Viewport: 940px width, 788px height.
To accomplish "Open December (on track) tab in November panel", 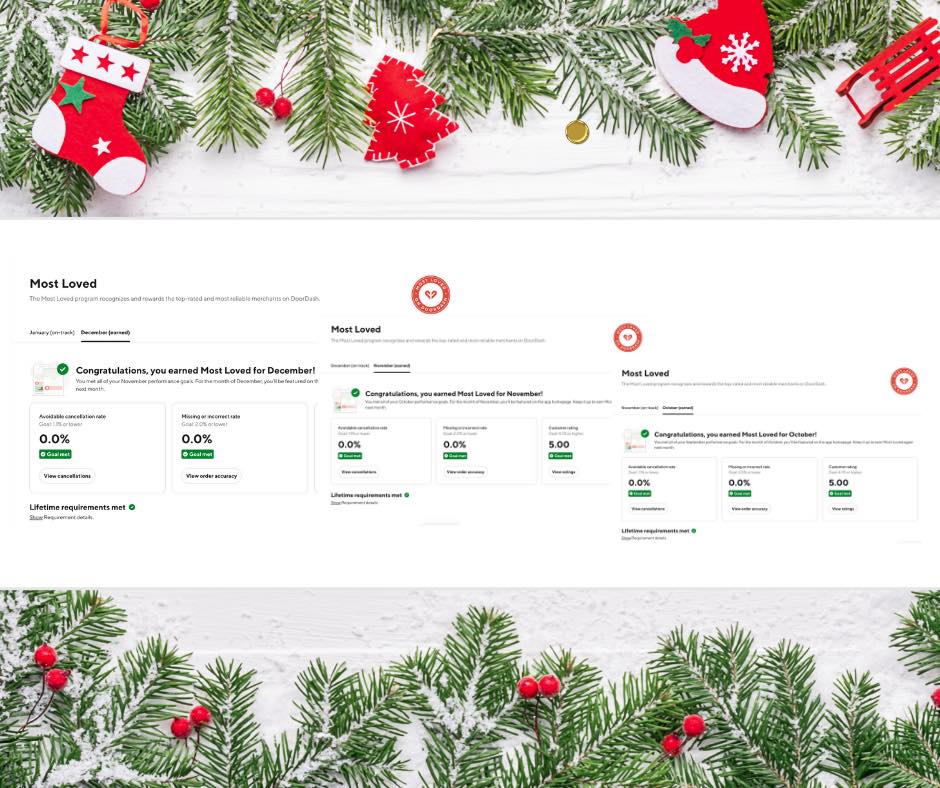I will click(350, 365).
